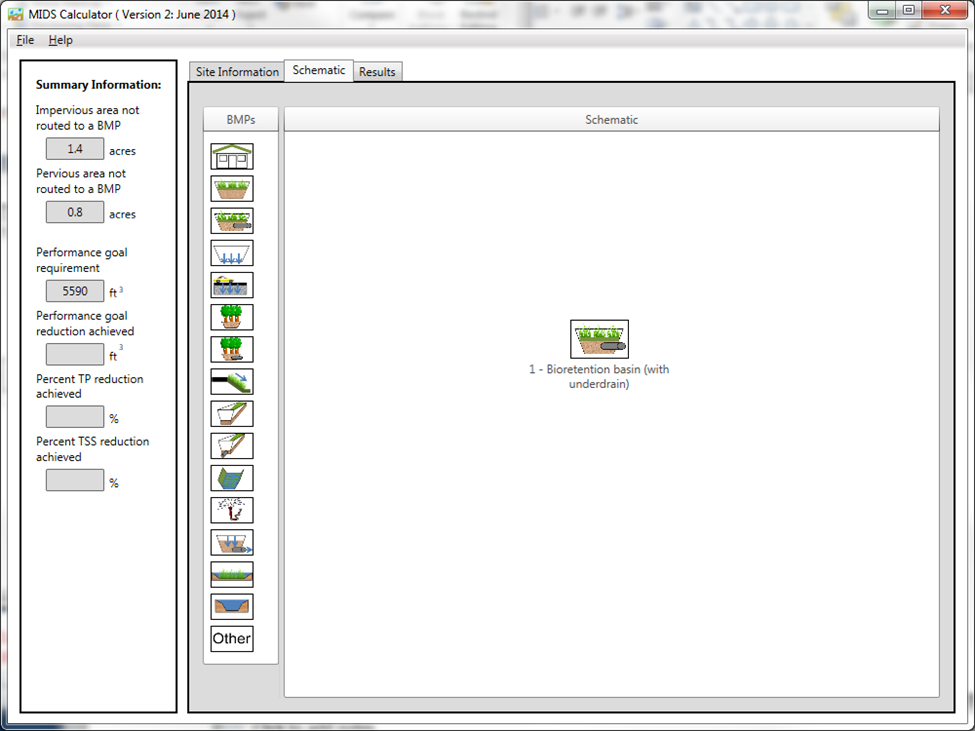
Task: Select the Constructed pond BMP icon
Action: pyautogui.click(x=232, y=606)
